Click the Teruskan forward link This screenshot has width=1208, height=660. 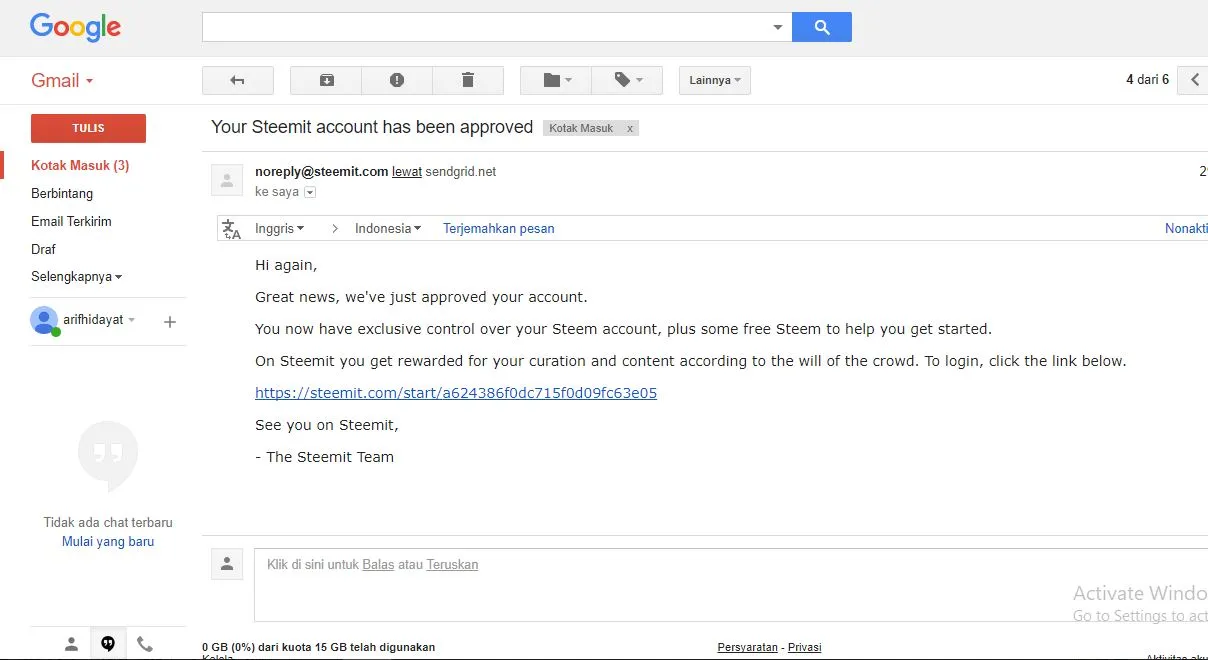click(x=452, y=564)
